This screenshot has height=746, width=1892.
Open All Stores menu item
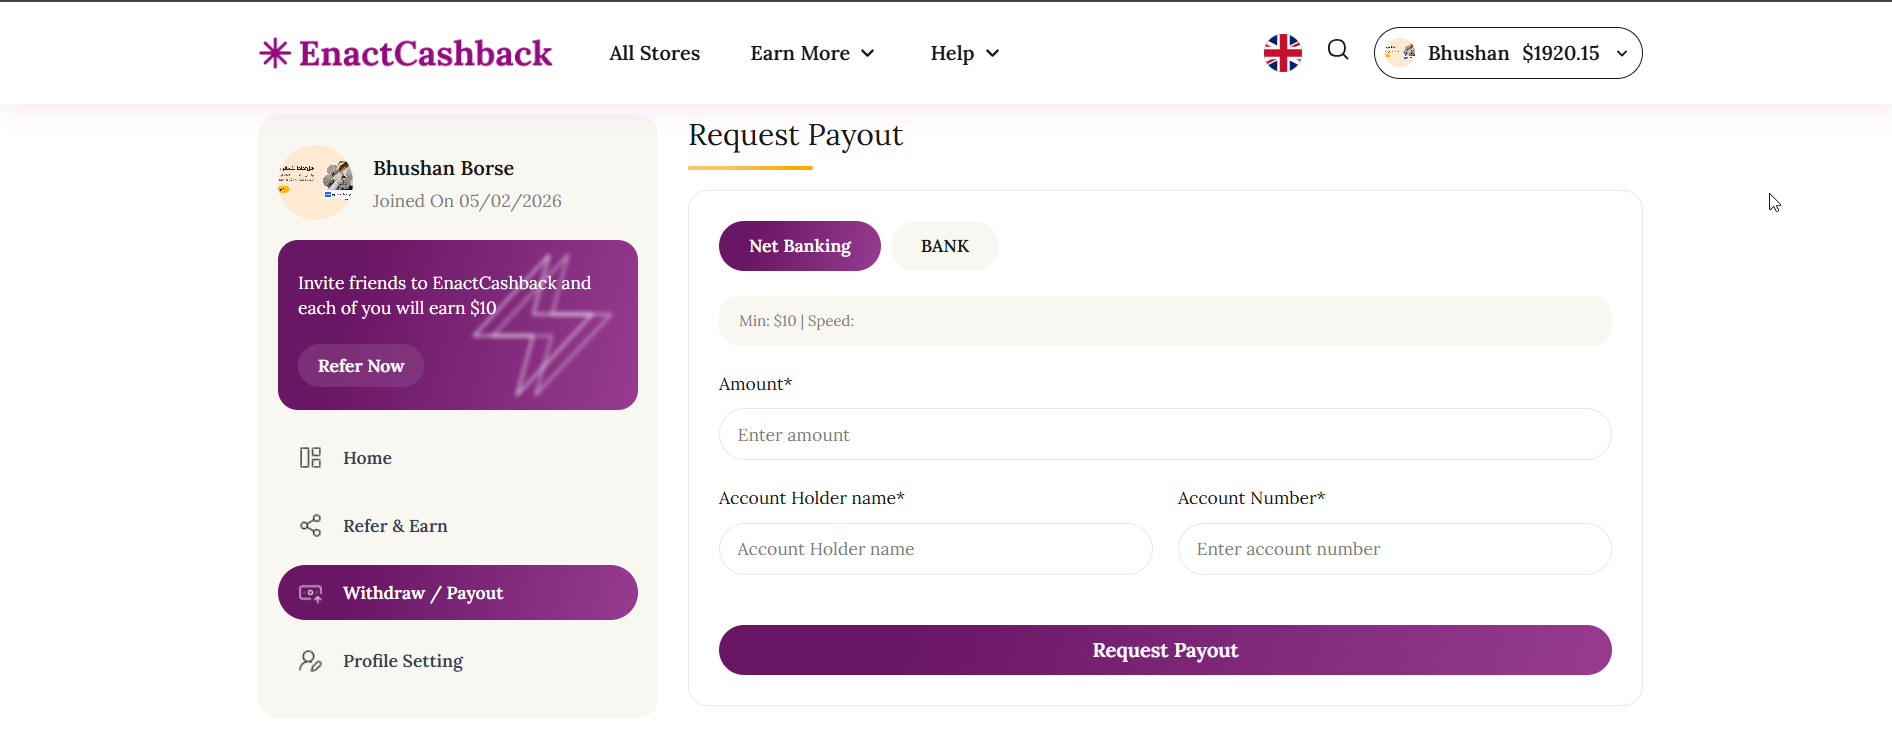click(x=655, y=53)
